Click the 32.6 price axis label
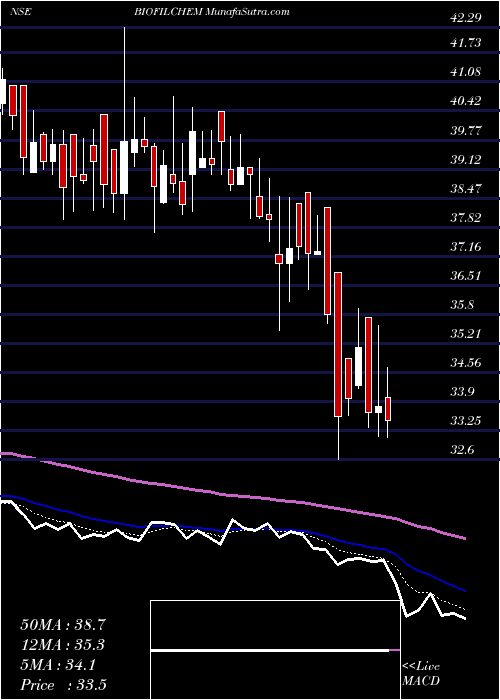500x700 pixels. [462, 450]
